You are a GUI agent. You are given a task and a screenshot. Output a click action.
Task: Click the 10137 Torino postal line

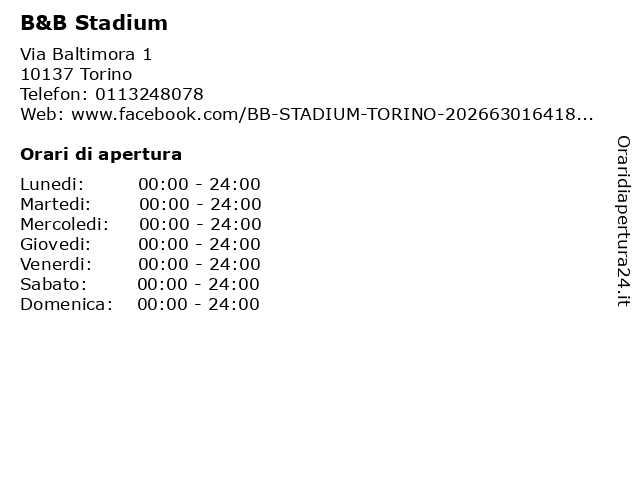click(76, 74)
